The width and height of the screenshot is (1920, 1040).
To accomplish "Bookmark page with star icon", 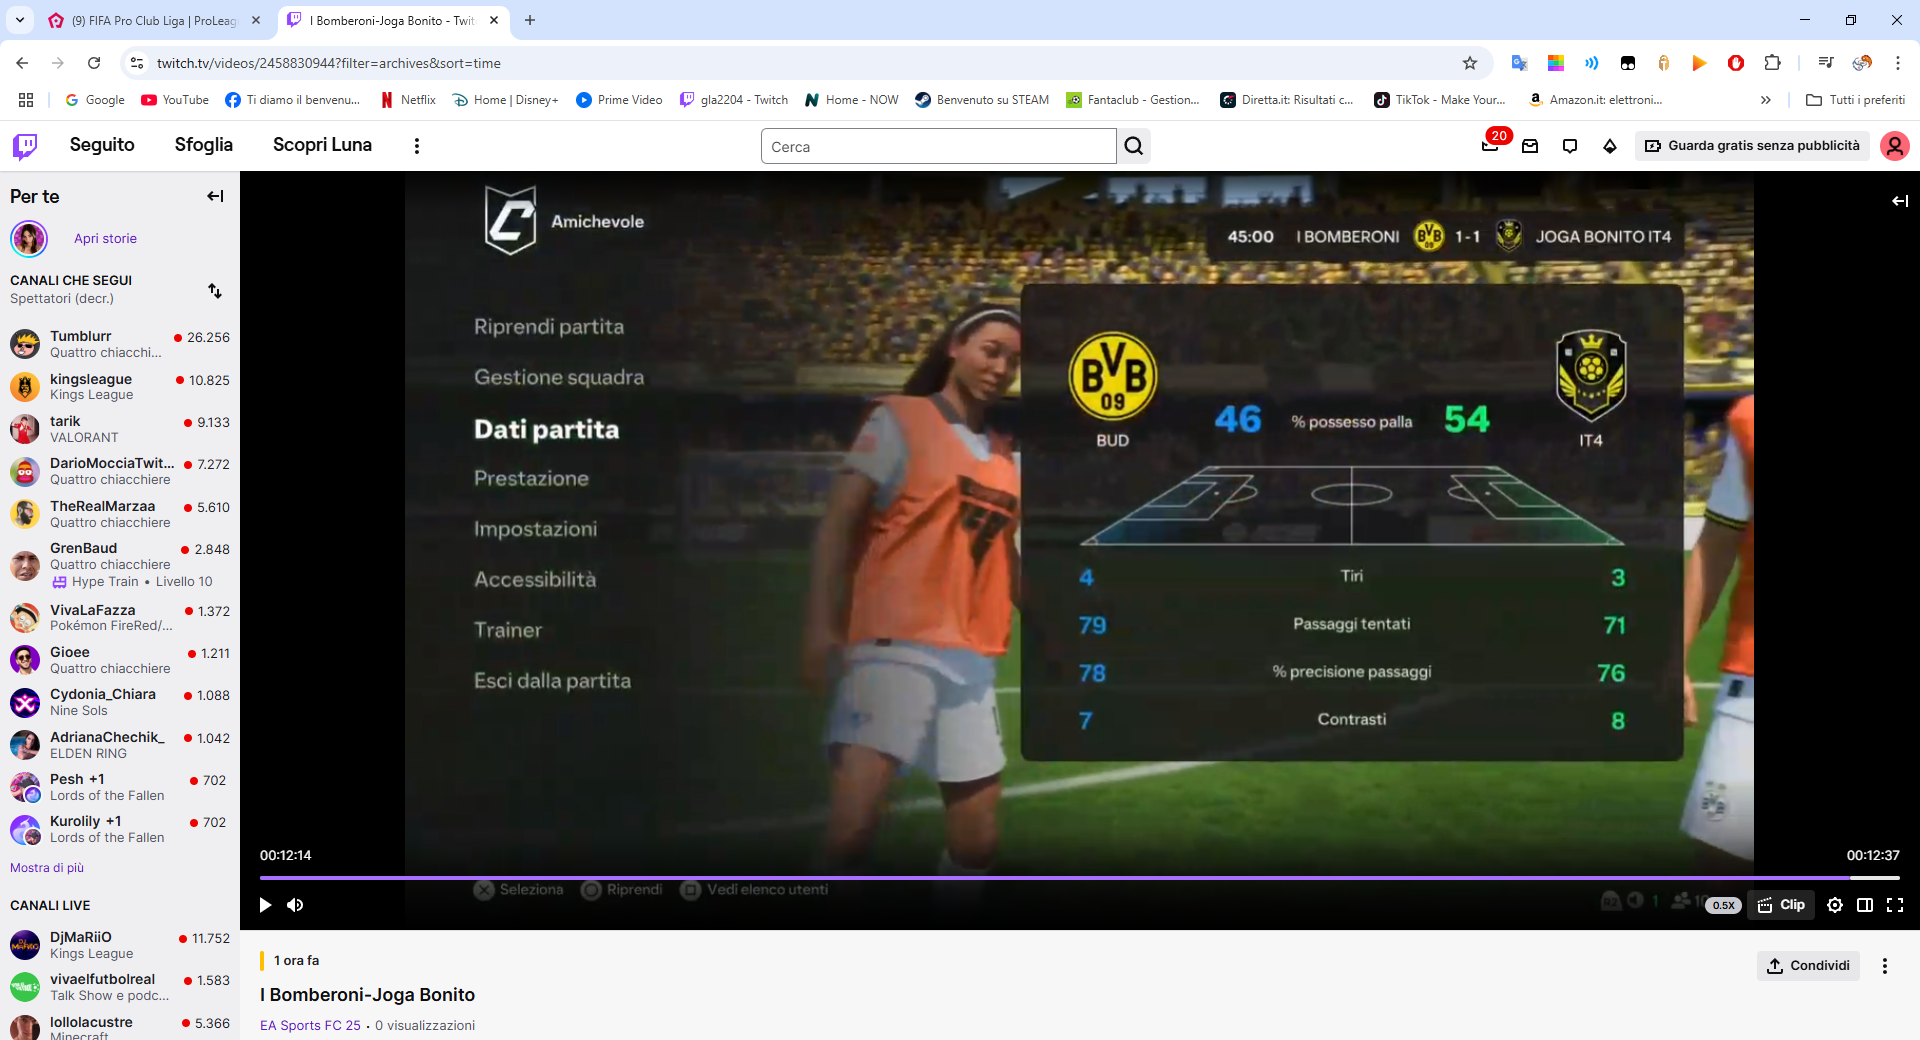I will click(1470, 63).
